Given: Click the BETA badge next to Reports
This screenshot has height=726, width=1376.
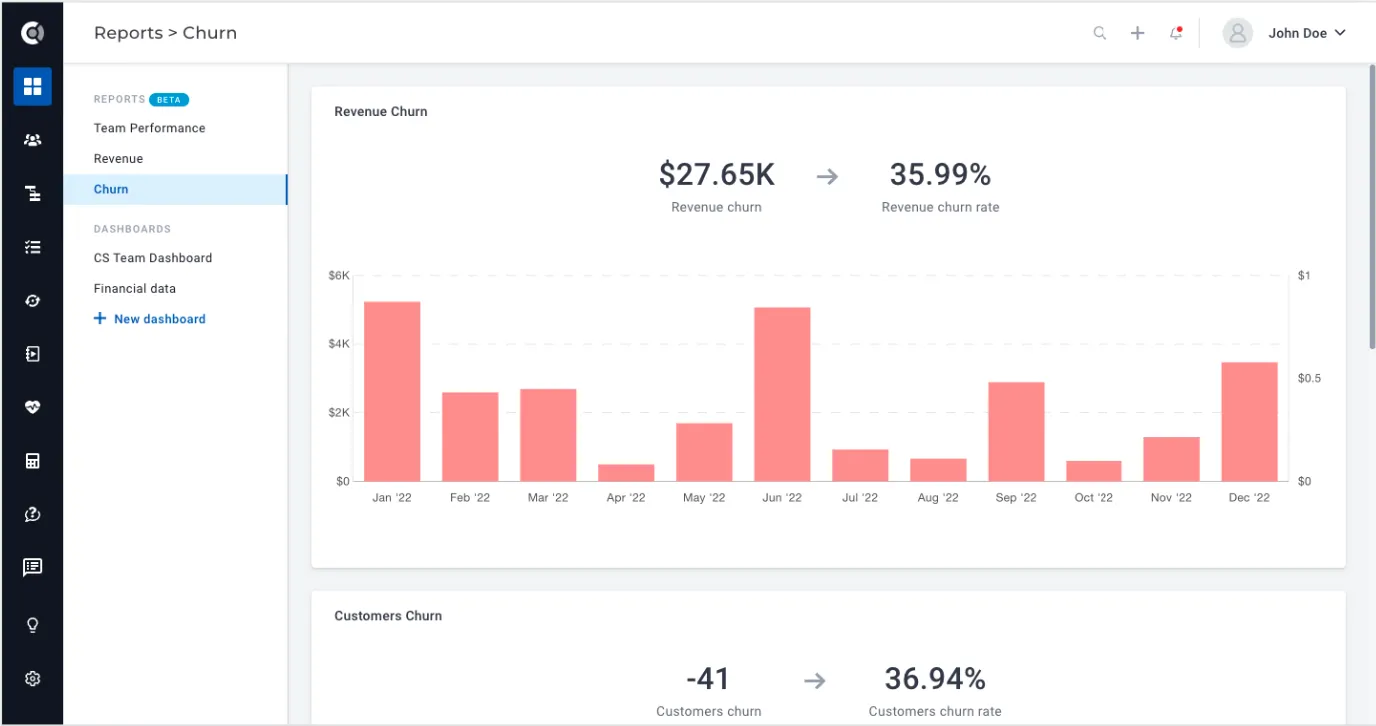Looking at the screenshot, I should (x=169, y=100).
